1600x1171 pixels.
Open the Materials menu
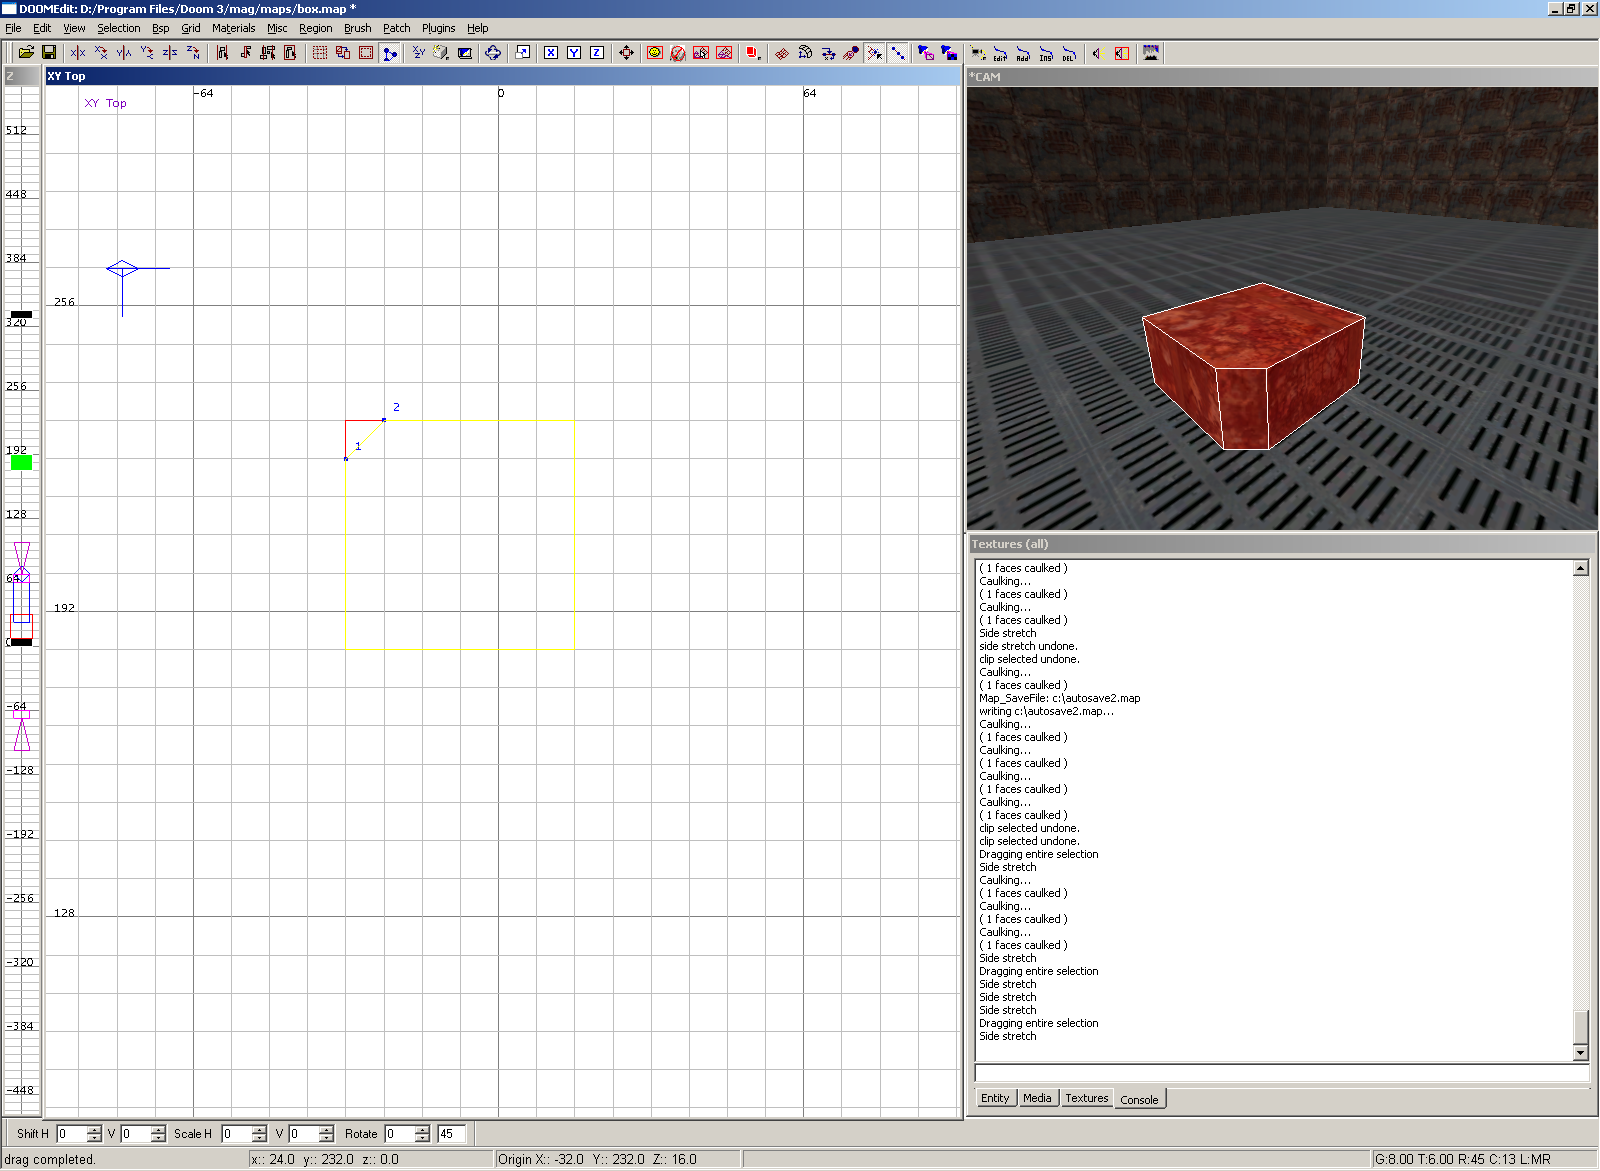234,28
